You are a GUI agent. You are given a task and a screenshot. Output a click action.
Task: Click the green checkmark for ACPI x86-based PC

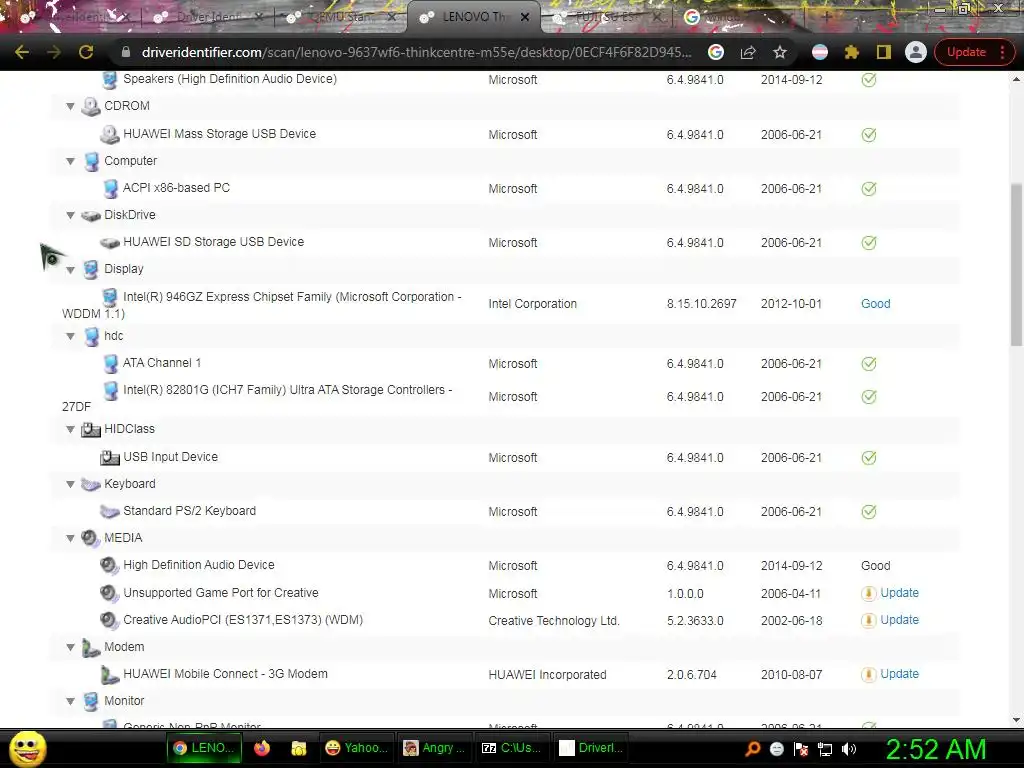point(869,189)
